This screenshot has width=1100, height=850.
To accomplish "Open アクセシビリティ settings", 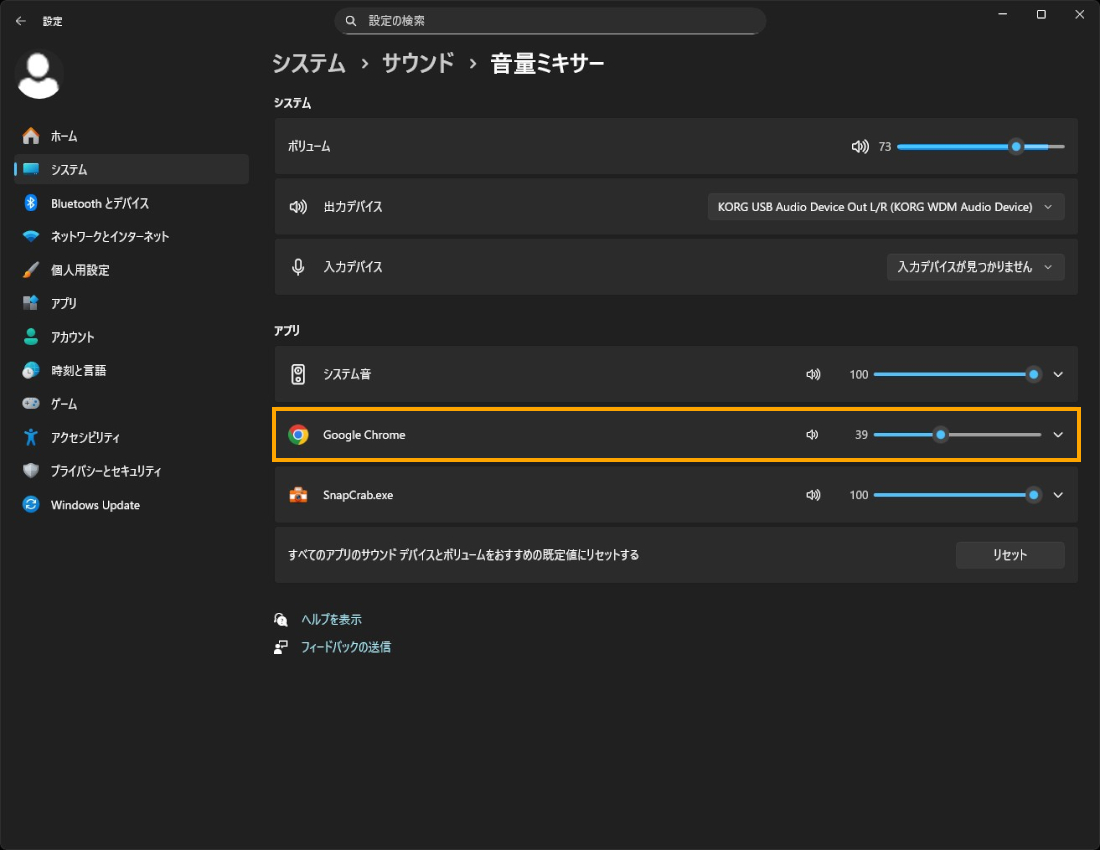I will [x=132, y=437].
